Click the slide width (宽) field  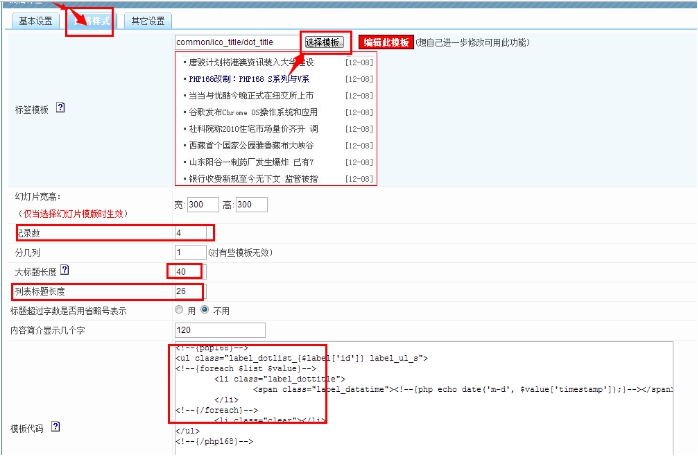[203, 205]
